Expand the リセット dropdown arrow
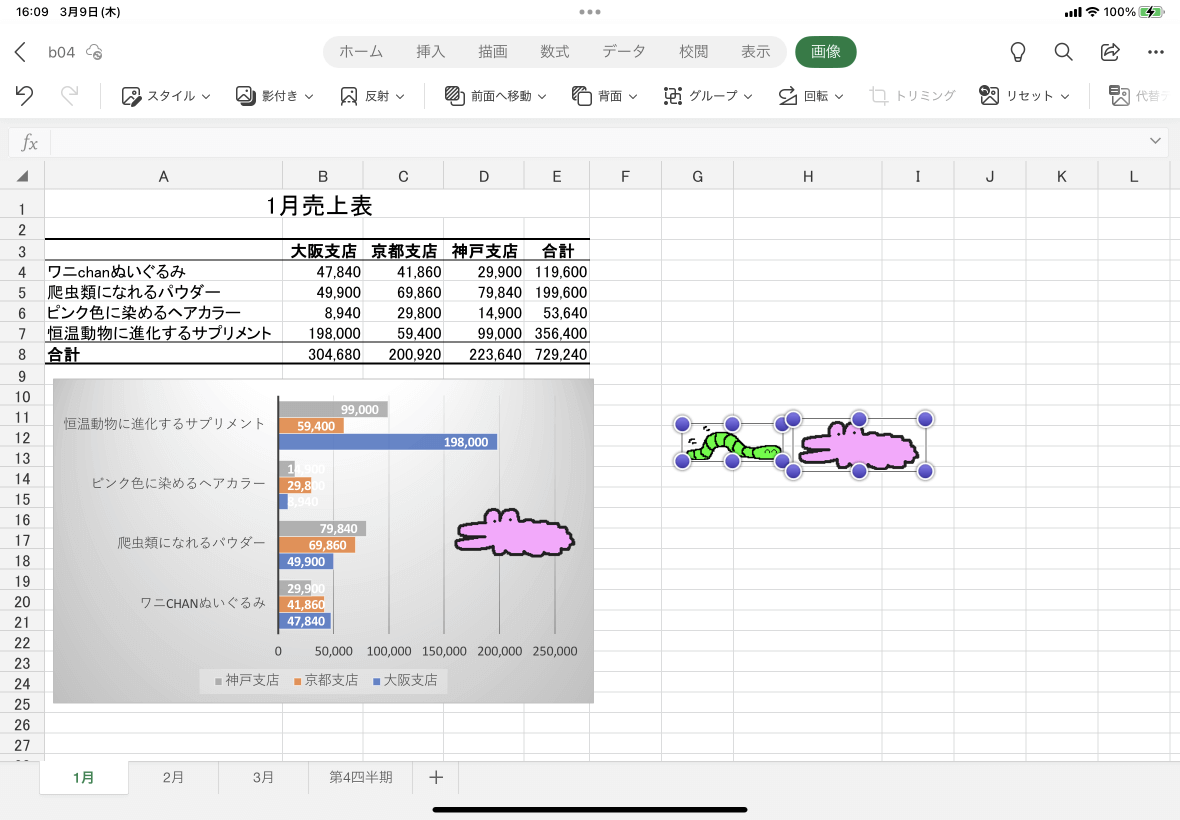 pos(1065,97)
